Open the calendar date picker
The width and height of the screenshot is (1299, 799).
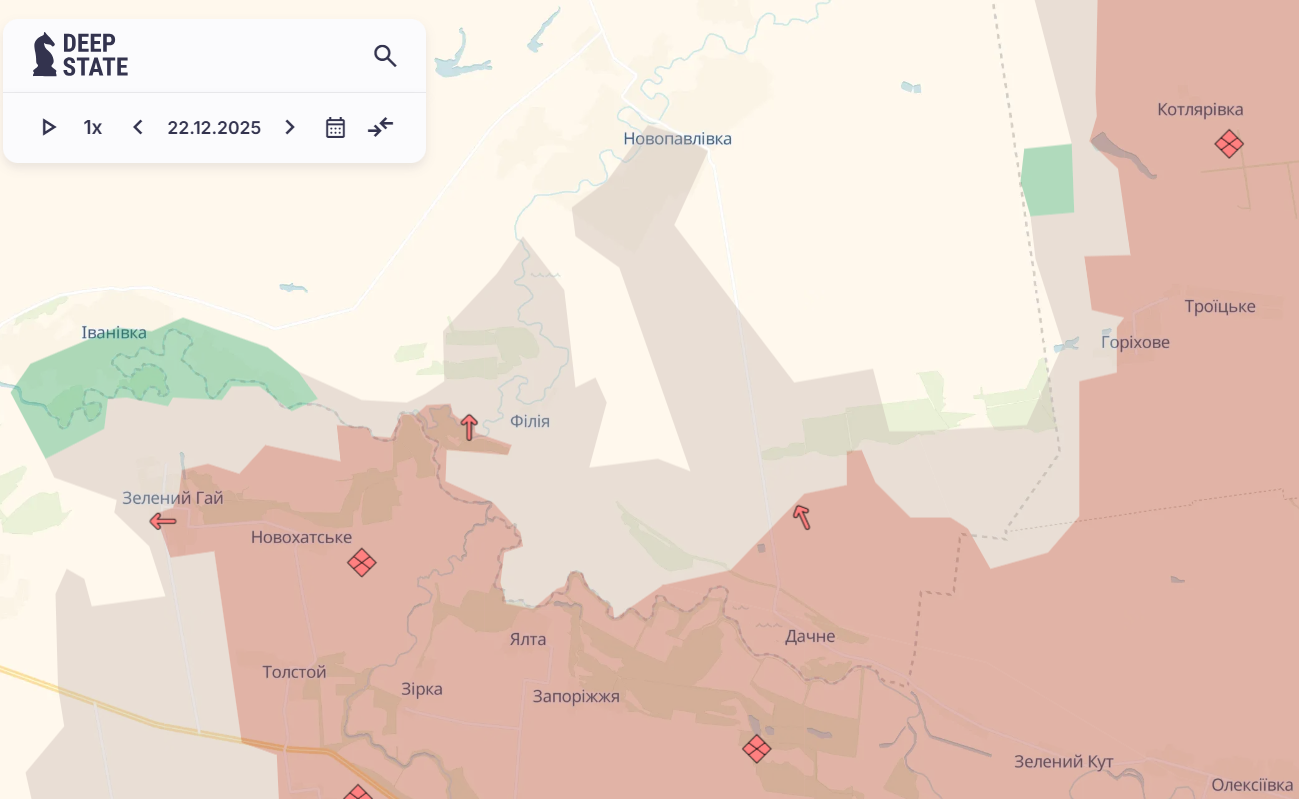pyautogui.click(x=335, y=127)
